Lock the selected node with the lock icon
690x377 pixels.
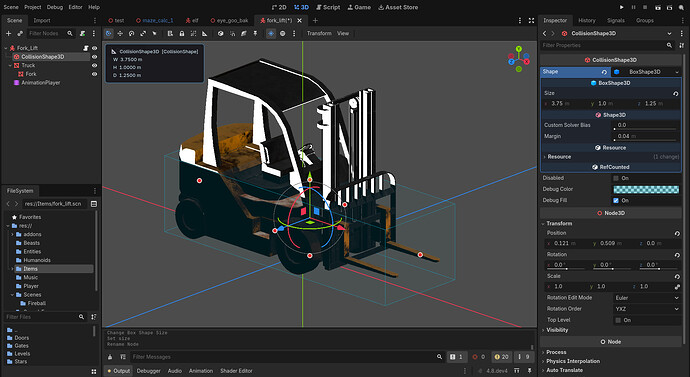click(x=182, y=33)
